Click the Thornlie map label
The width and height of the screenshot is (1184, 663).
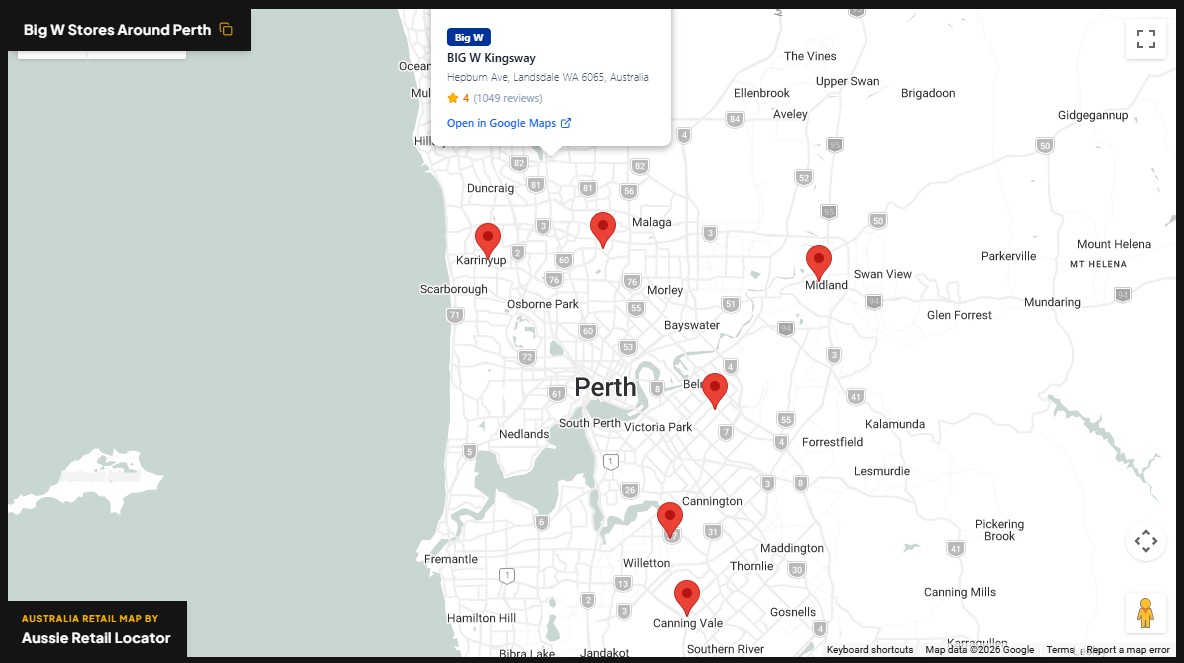pyautogui.click(x=751, y=566)
